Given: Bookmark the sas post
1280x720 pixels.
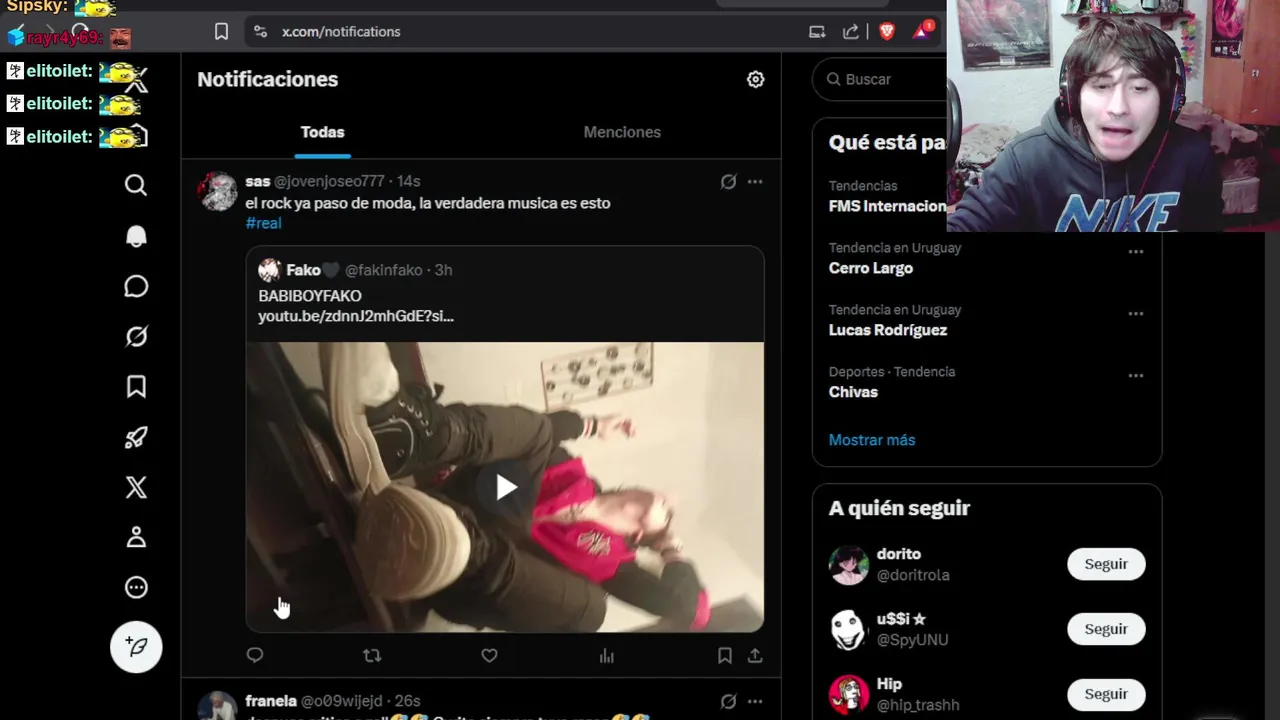Looking at the screenshot, I should 725,656.
